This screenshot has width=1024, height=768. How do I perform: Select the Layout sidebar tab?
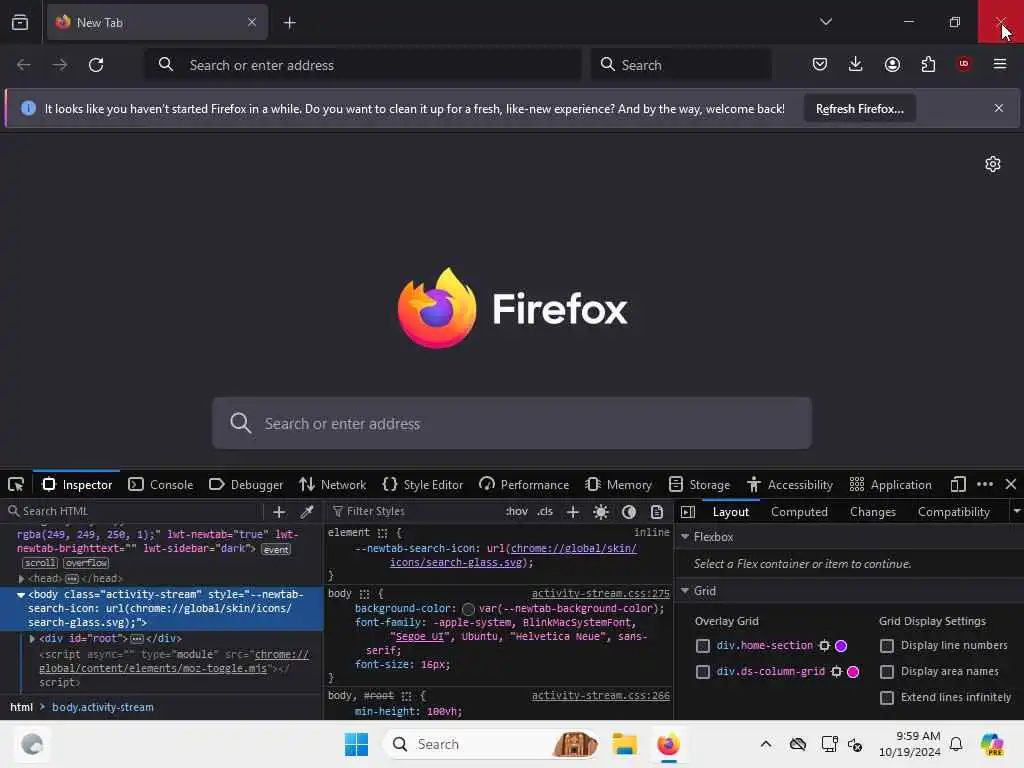[x=731, y=512]
